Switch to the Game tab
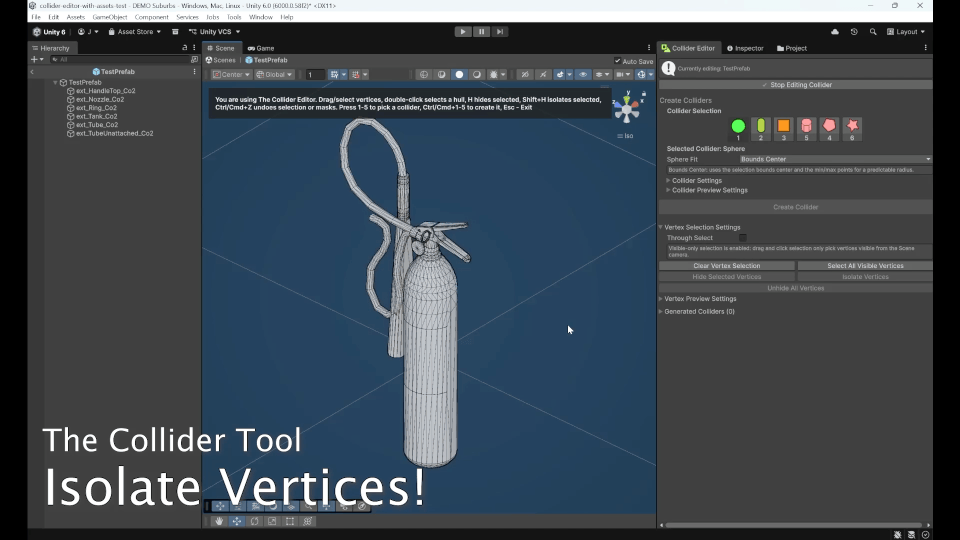Screen dimensions: 960x540 coord(261,48)
